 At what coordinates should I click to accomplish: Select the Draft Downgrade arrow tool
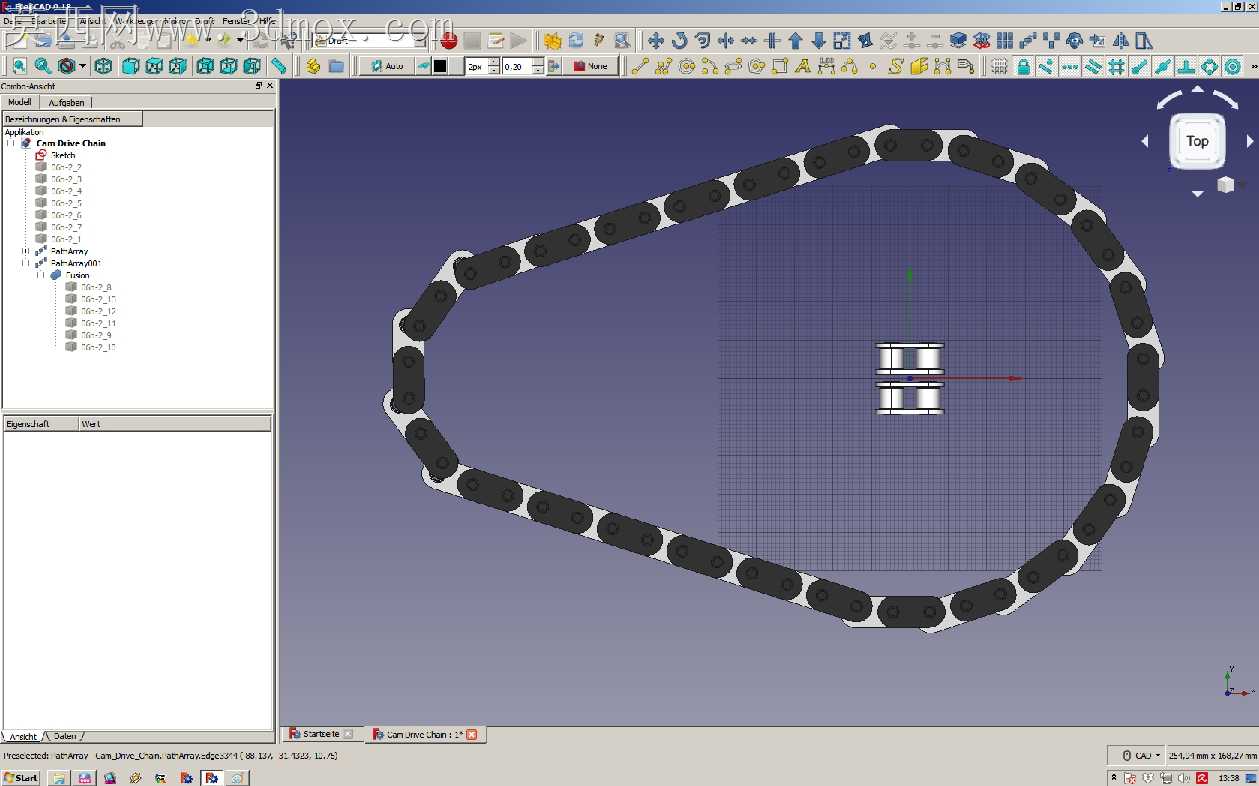click(818, 41)
